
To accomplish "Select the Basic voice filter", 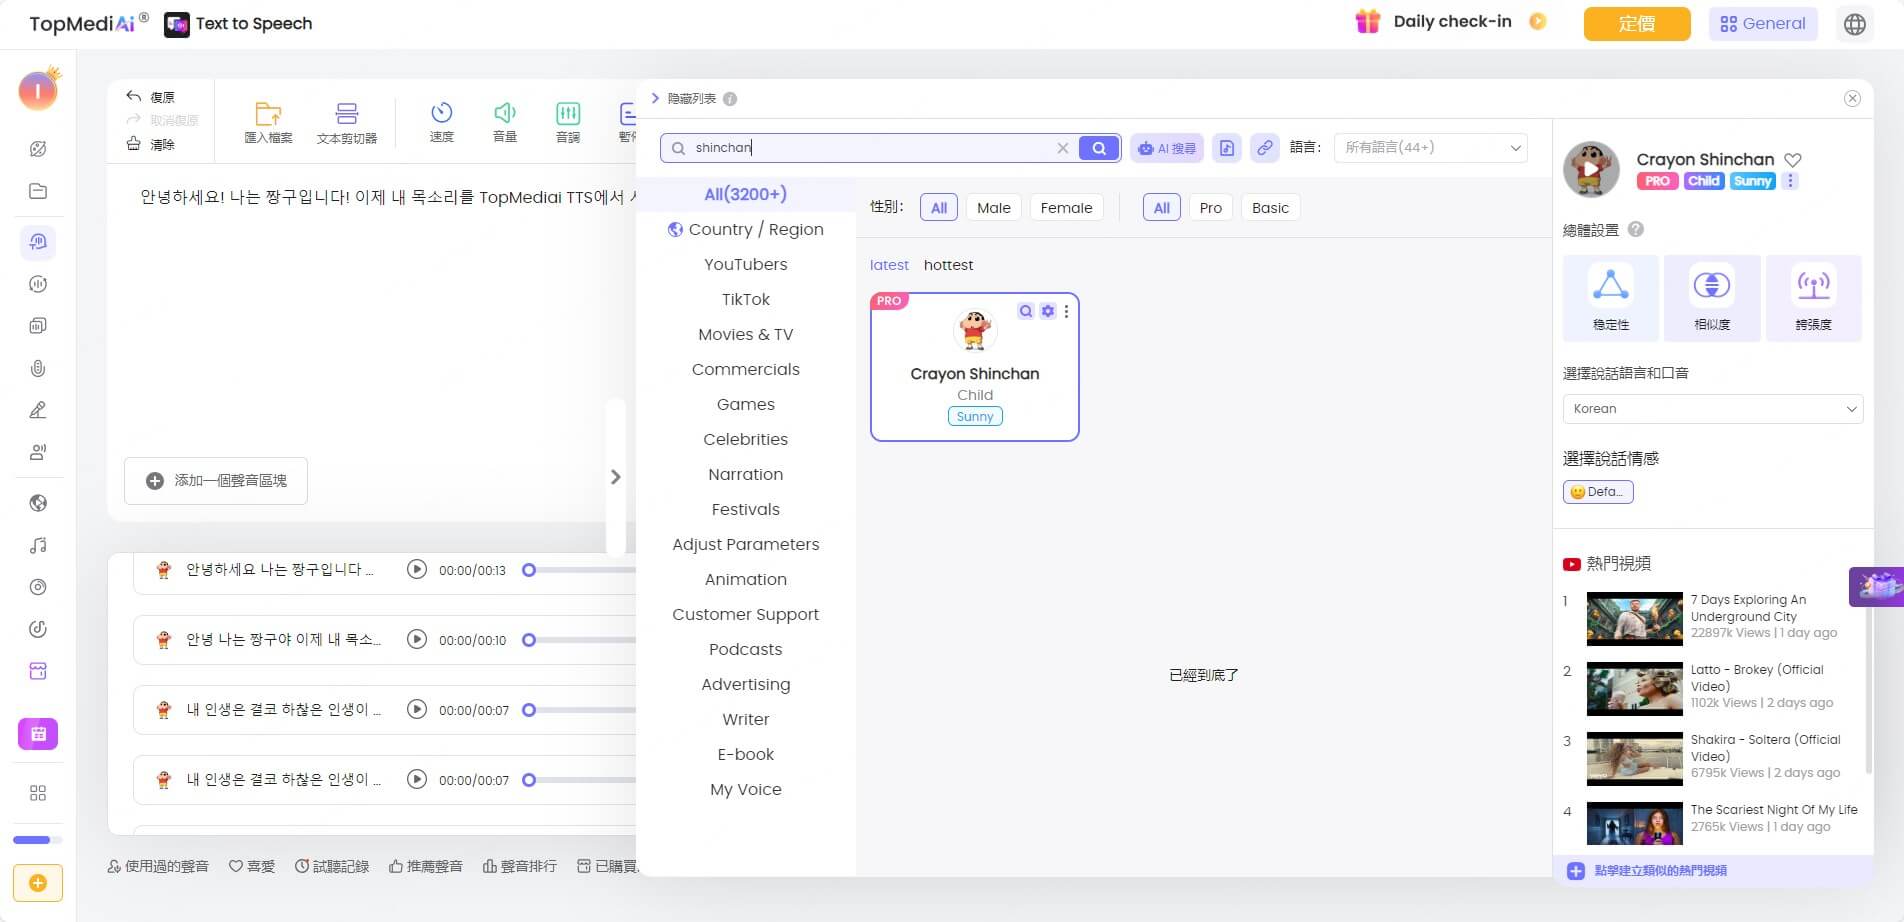I will 1270,208.
